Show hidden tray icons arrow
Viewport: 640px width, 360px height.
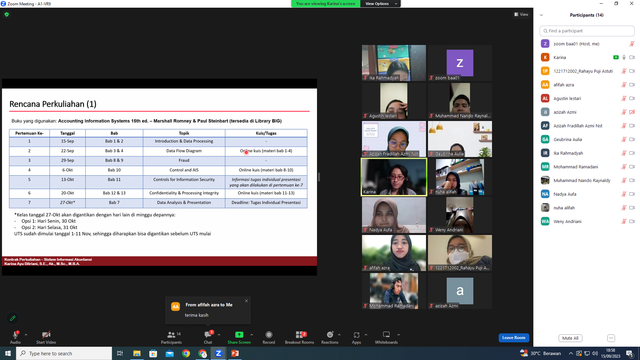(x=571, y=353)
